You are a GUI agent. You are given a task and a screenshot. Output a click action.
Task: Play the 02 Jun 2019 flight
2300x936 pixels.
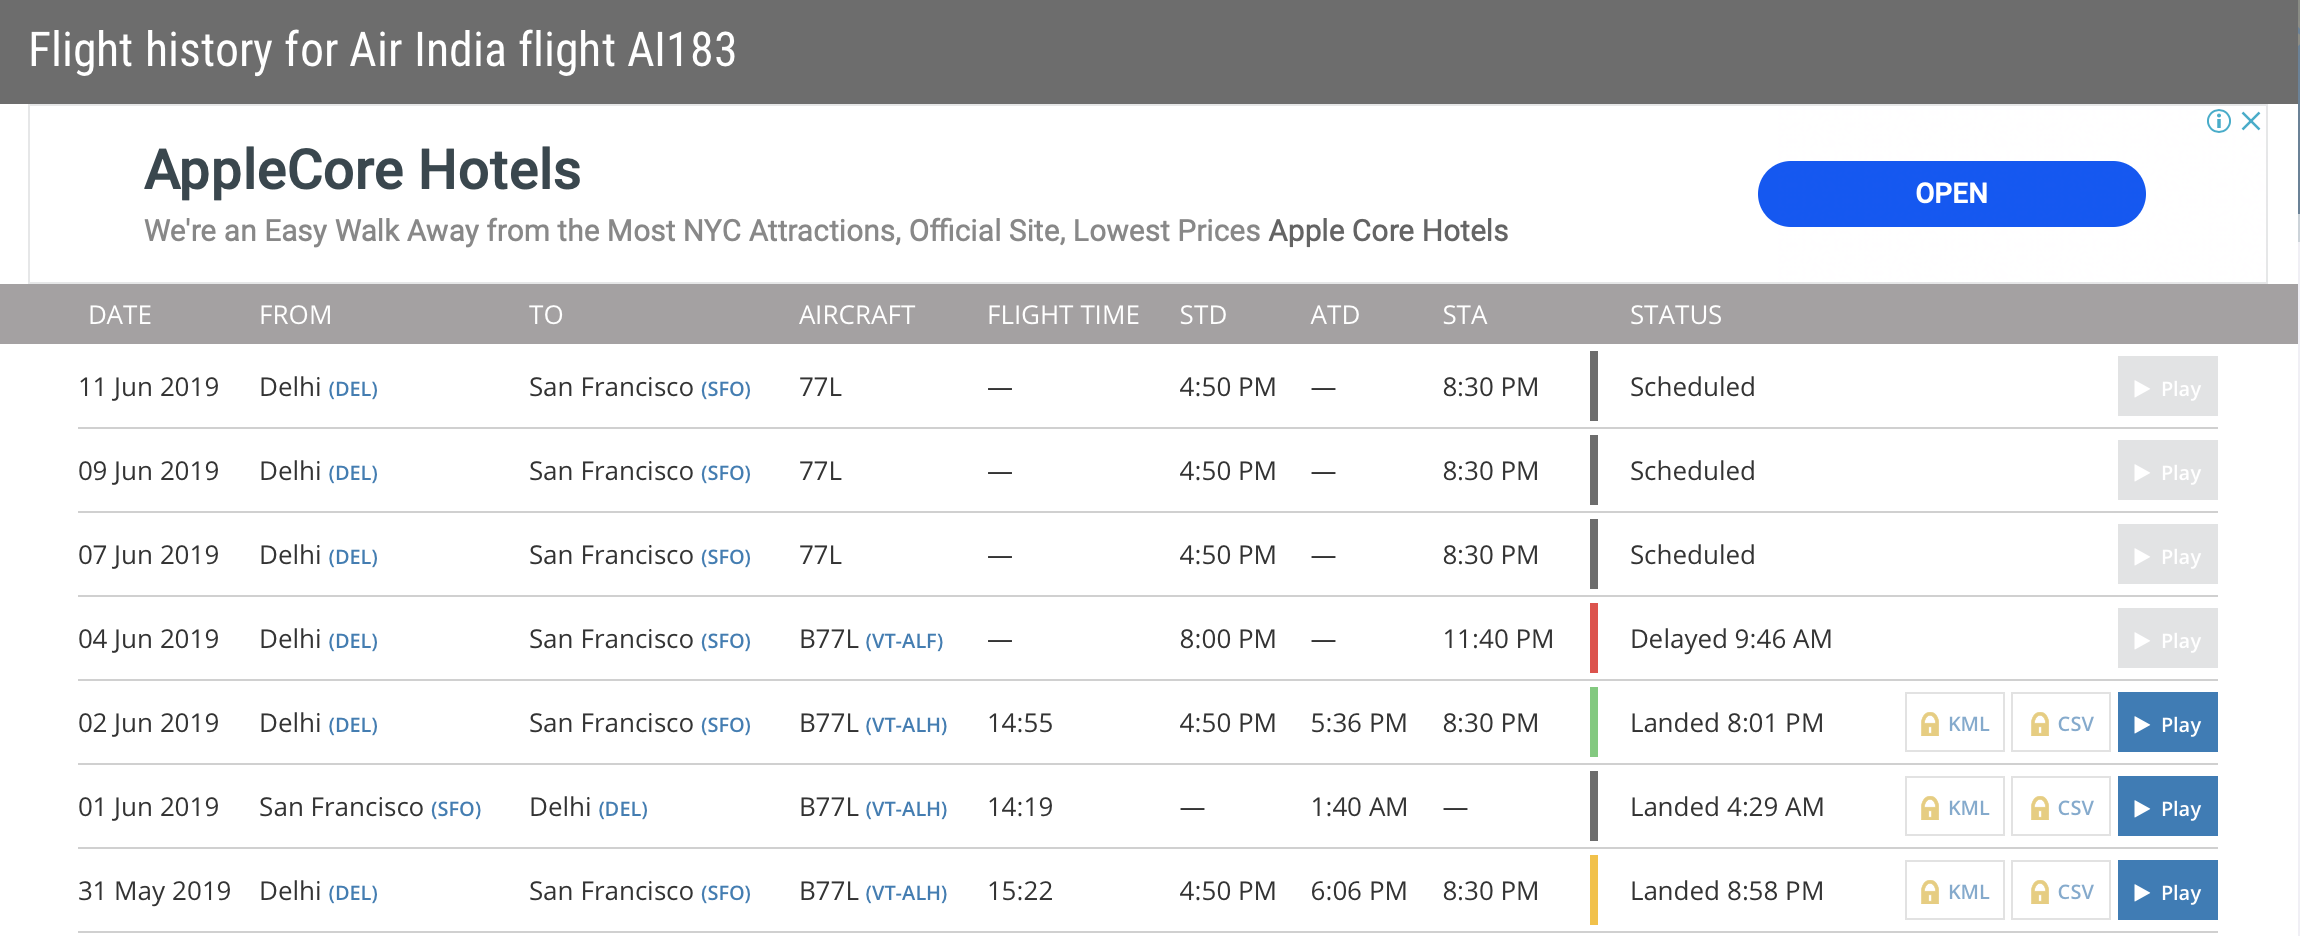[2167, 723]
